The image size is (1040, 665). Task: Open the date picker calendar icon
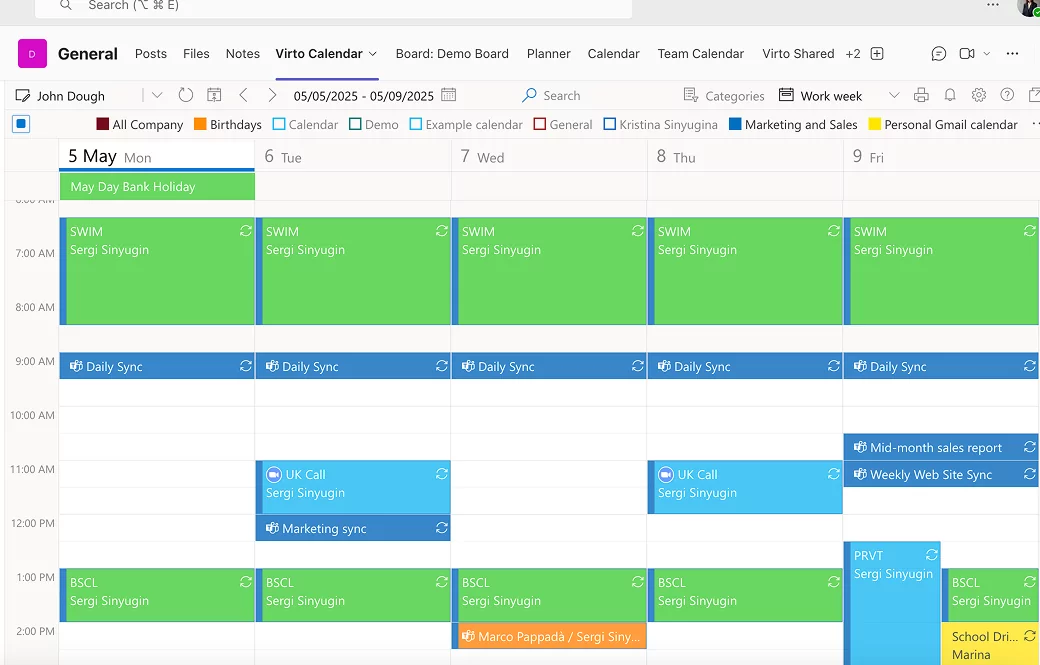coord(448,95)
